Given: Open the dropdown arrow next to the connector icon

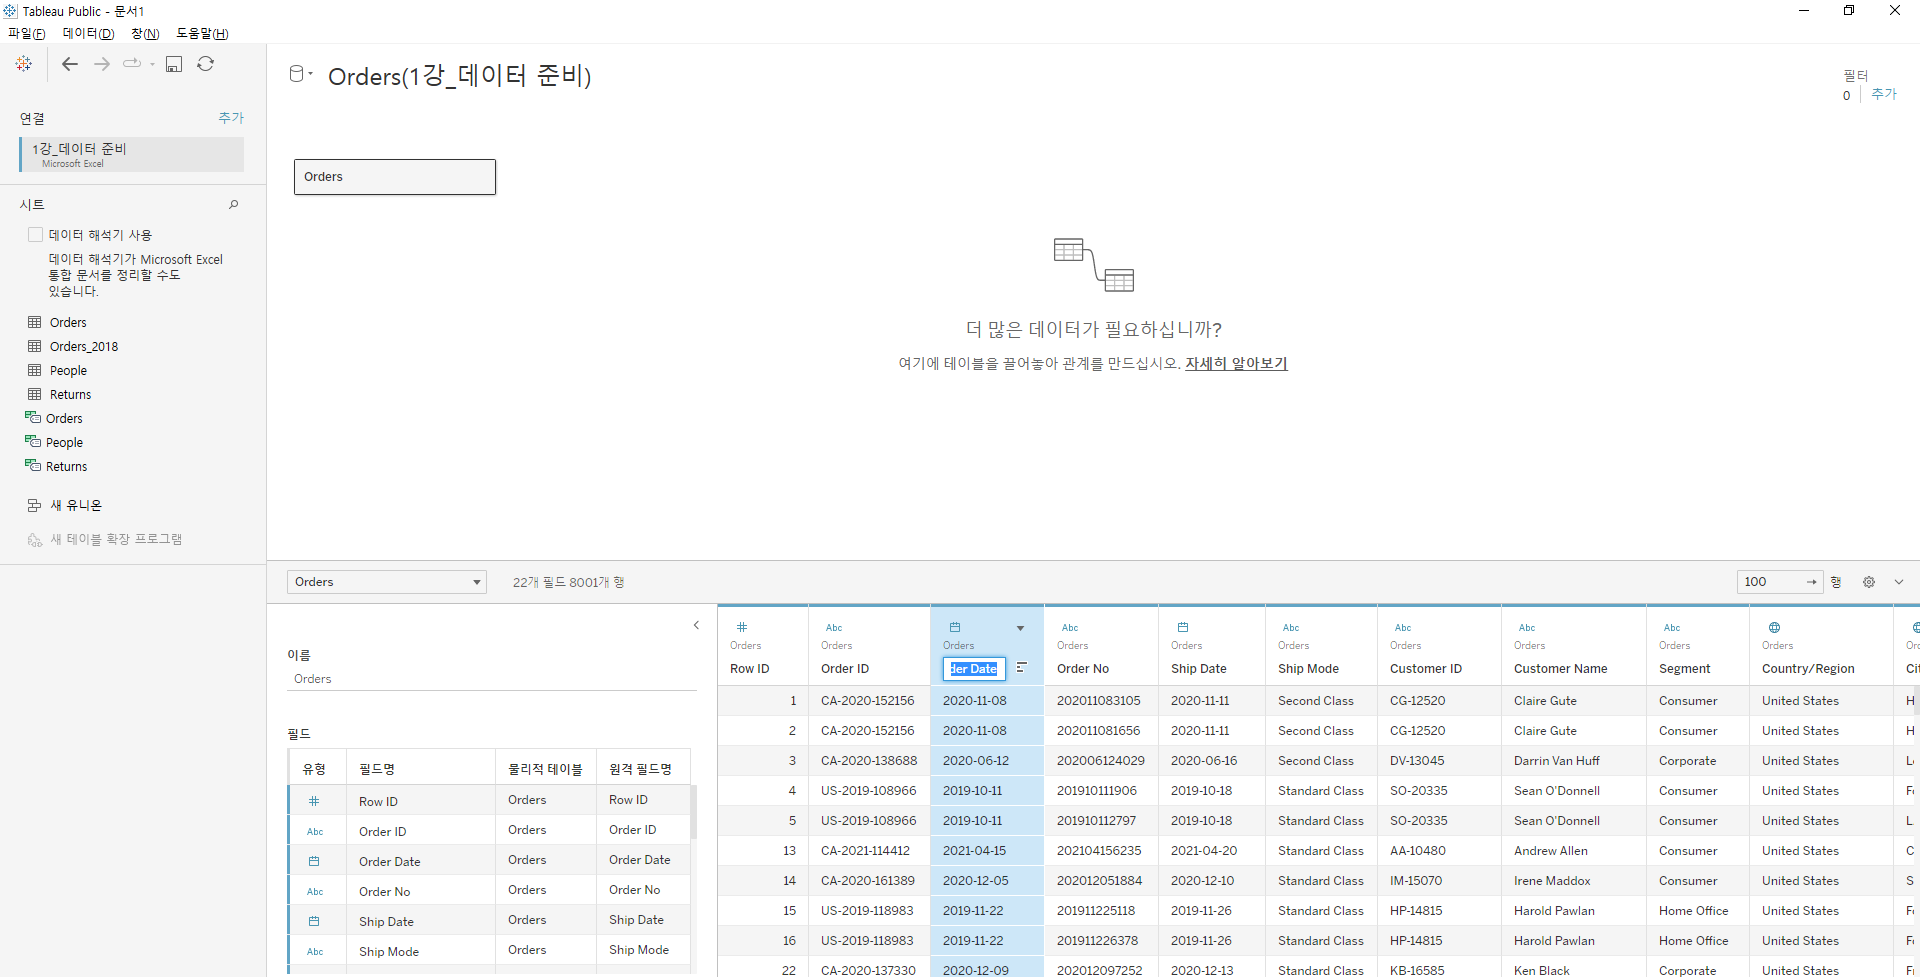Looking at the screenshot, I should tap(152, 64).
